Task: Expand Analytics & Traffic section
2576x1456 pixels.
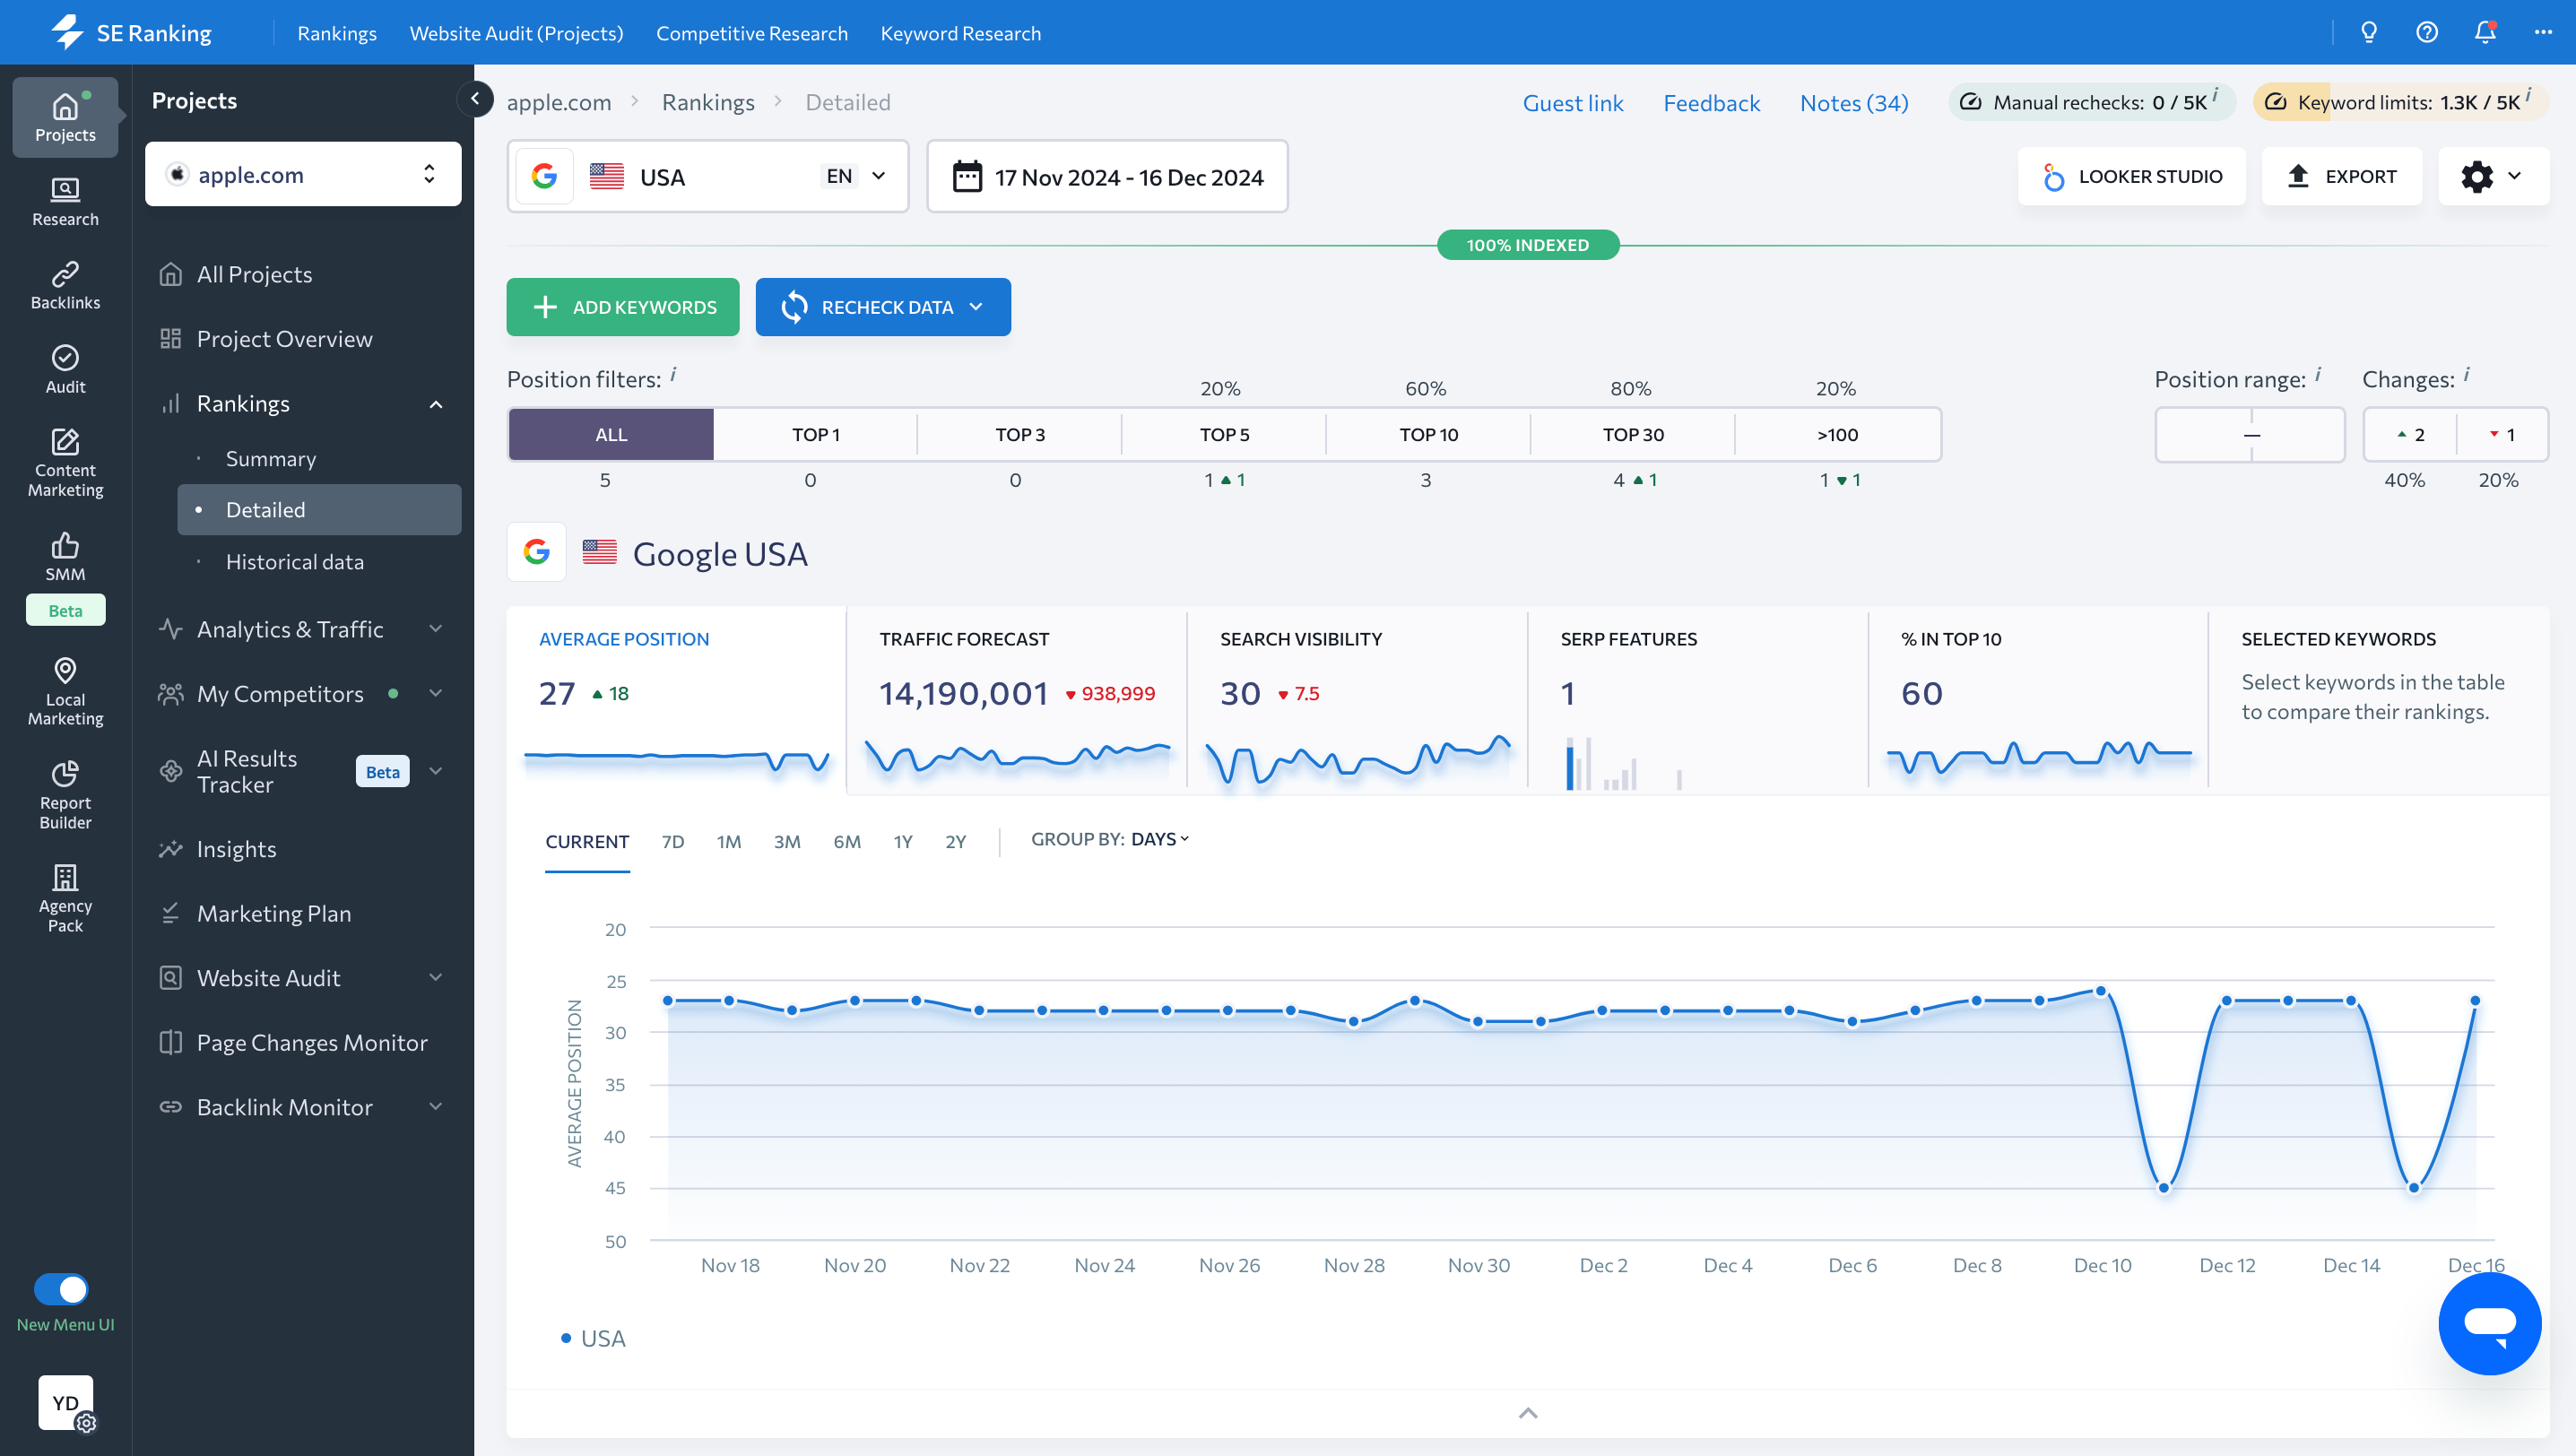Action: 436,628
